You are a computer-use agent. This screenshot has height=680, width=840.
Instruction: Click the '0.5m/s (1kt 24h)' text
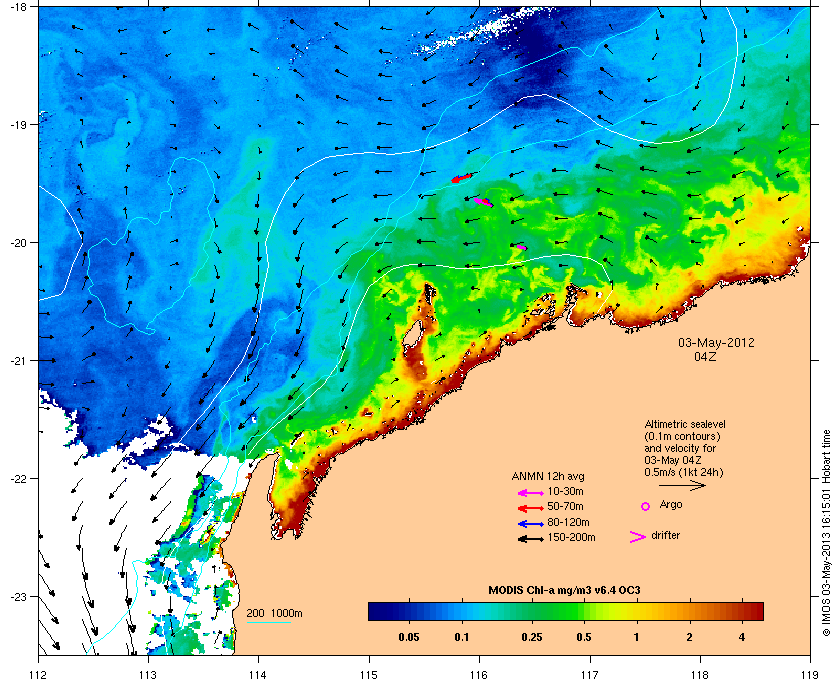(684, 473)
